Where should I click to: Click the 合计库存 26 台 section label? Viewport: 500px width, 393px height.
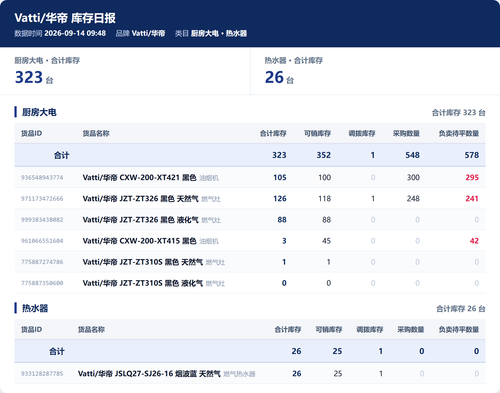point(461,309)
